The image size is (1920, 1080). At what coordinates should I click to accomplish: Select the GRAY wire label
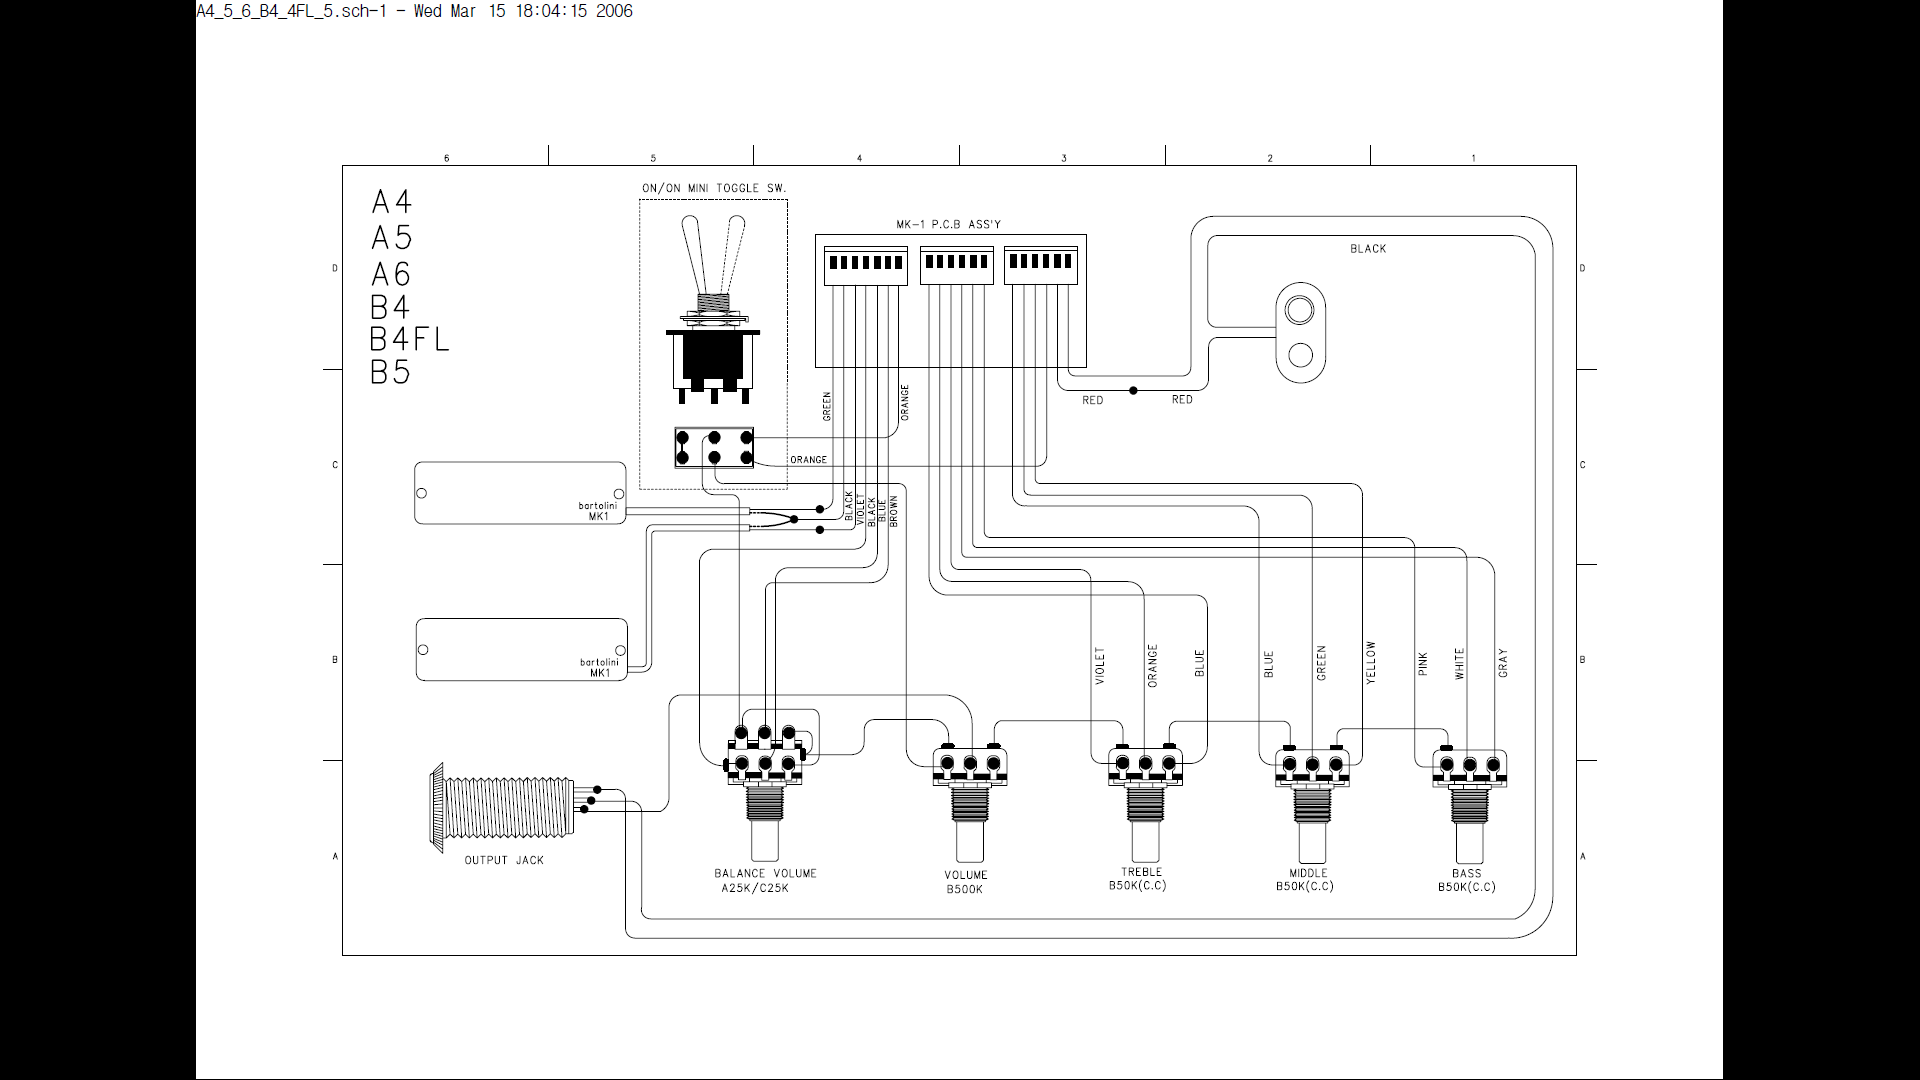coord(1503,664)
